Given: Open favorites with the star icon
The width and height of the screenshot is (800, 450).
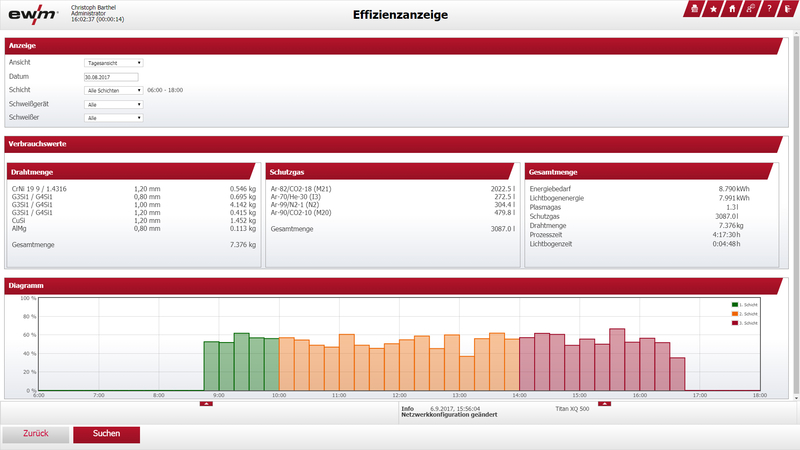Looking at the screenshot, I should [x=713, y=9].
